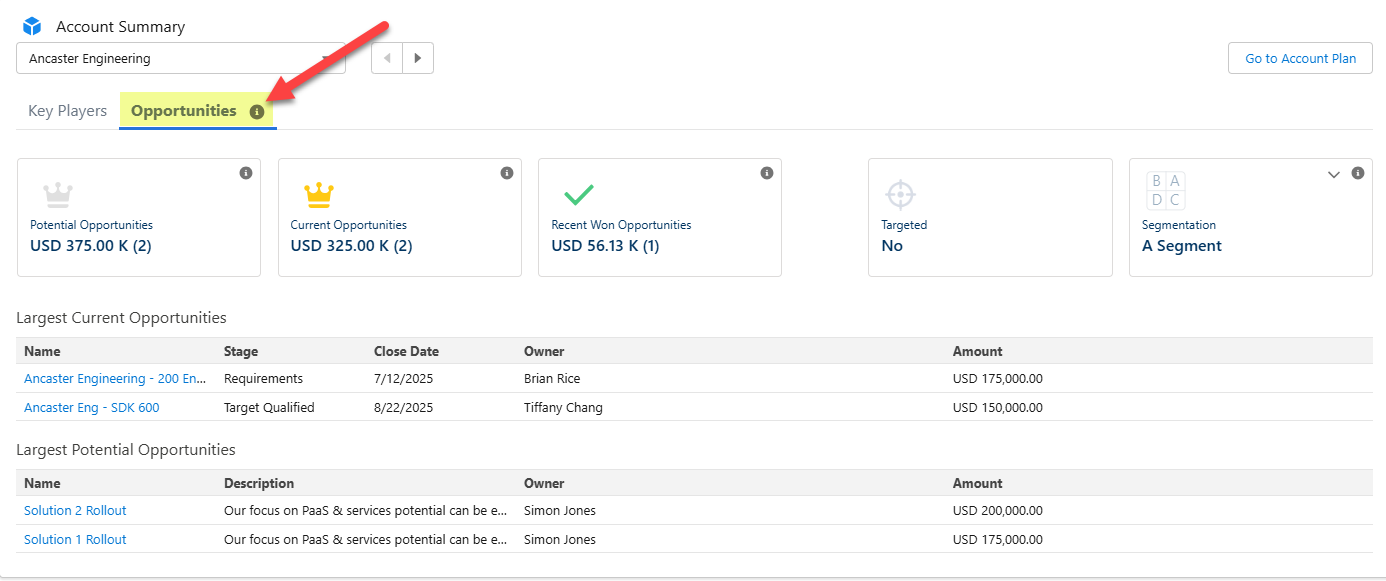Open the Ancaster Engineering account dropdown

[180, 58]
